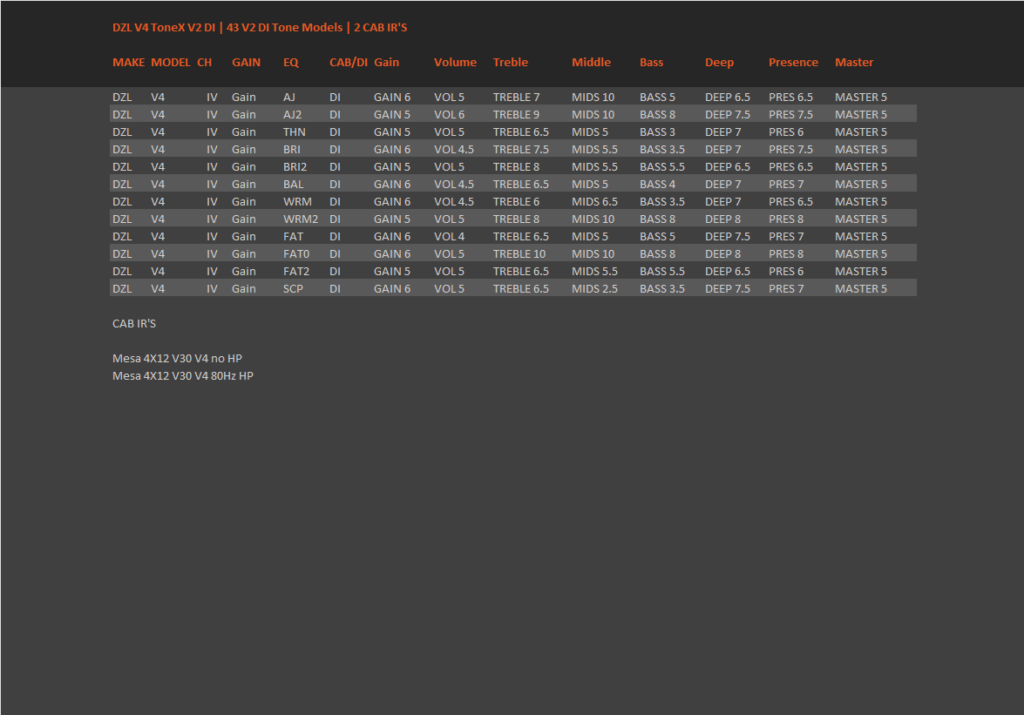Image resolution: width=1024 pixels, height=715 pixels.
Task: Select the 'SCP' EQ cell
Action: (x=293, y=289)
